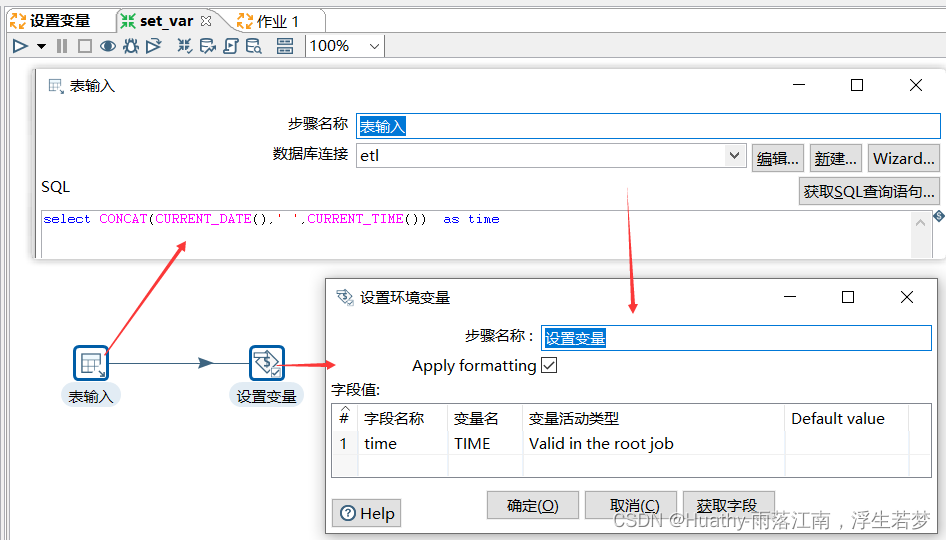Viewport: 946px width, 540px height.
Task: Open the 100% zoom level dropdown
Action: [374, 46]
